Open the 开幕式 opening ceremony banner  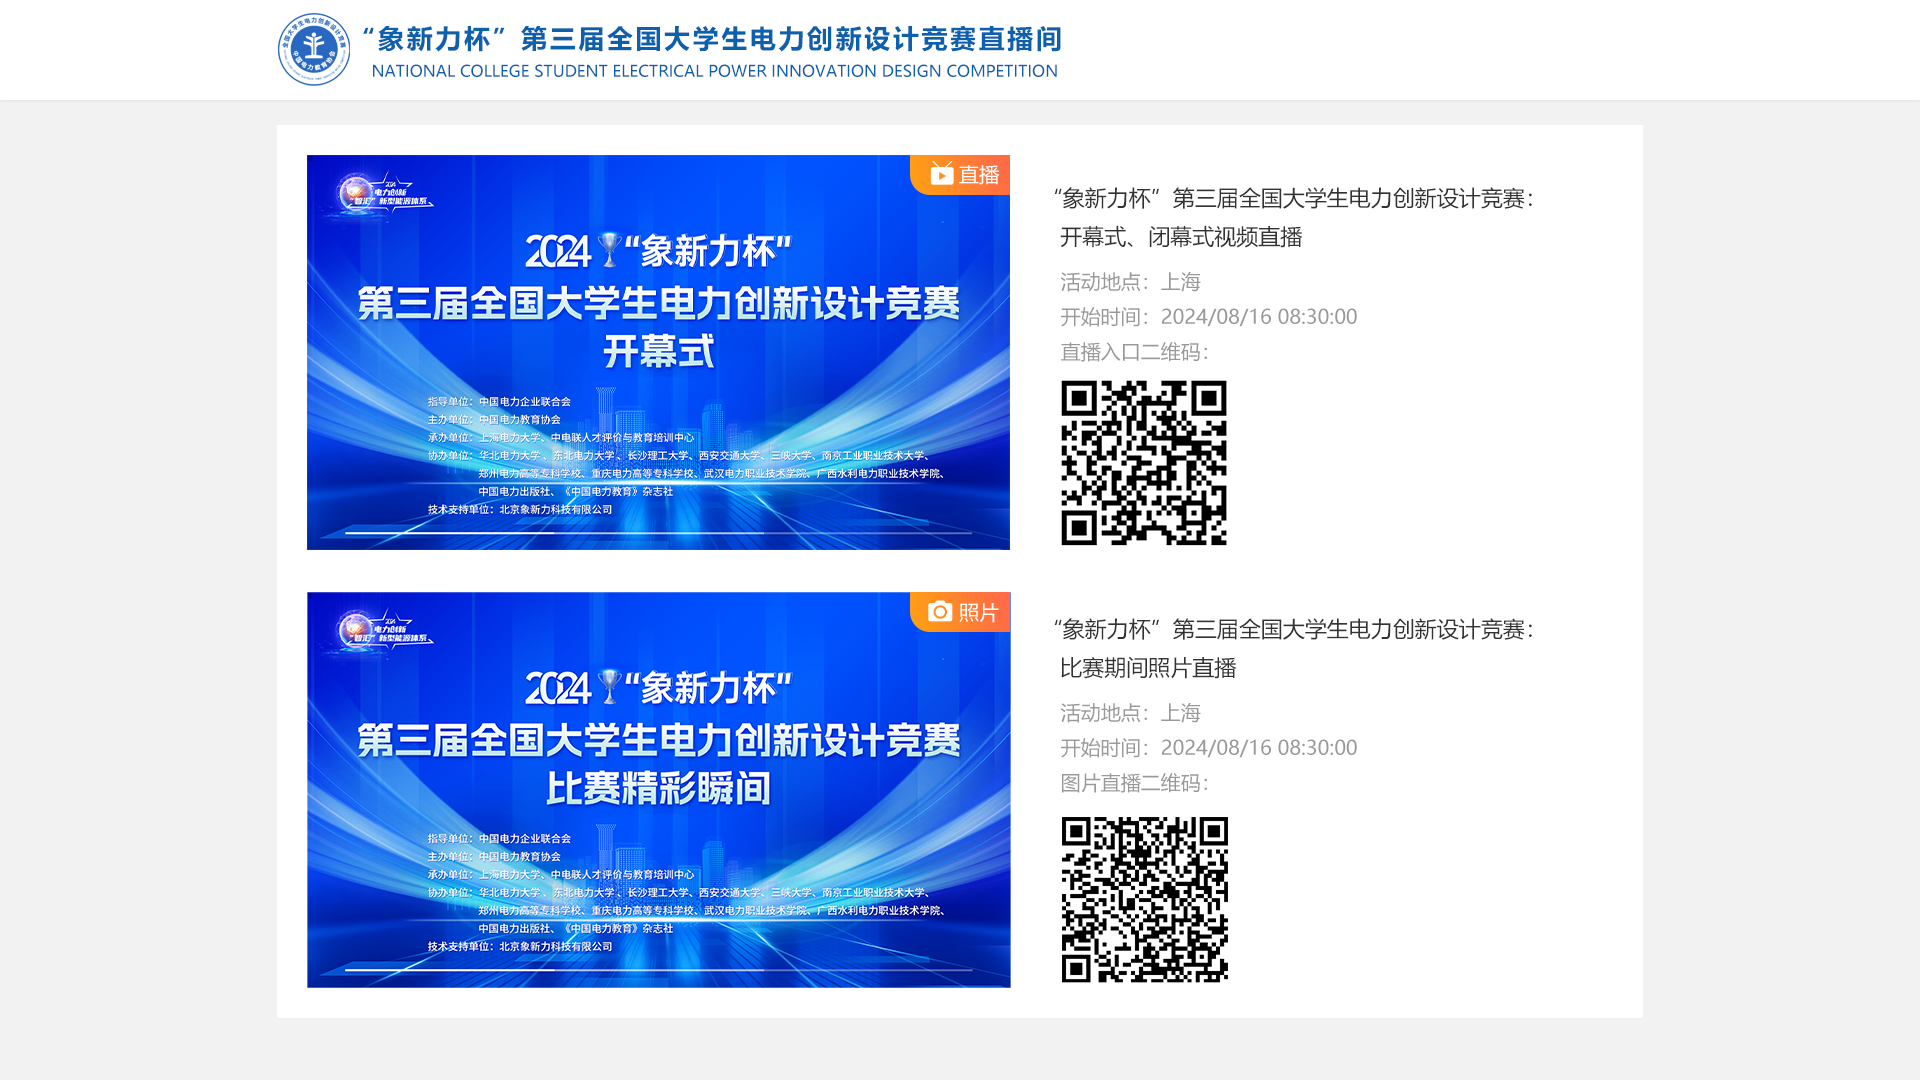click(658, 352)
